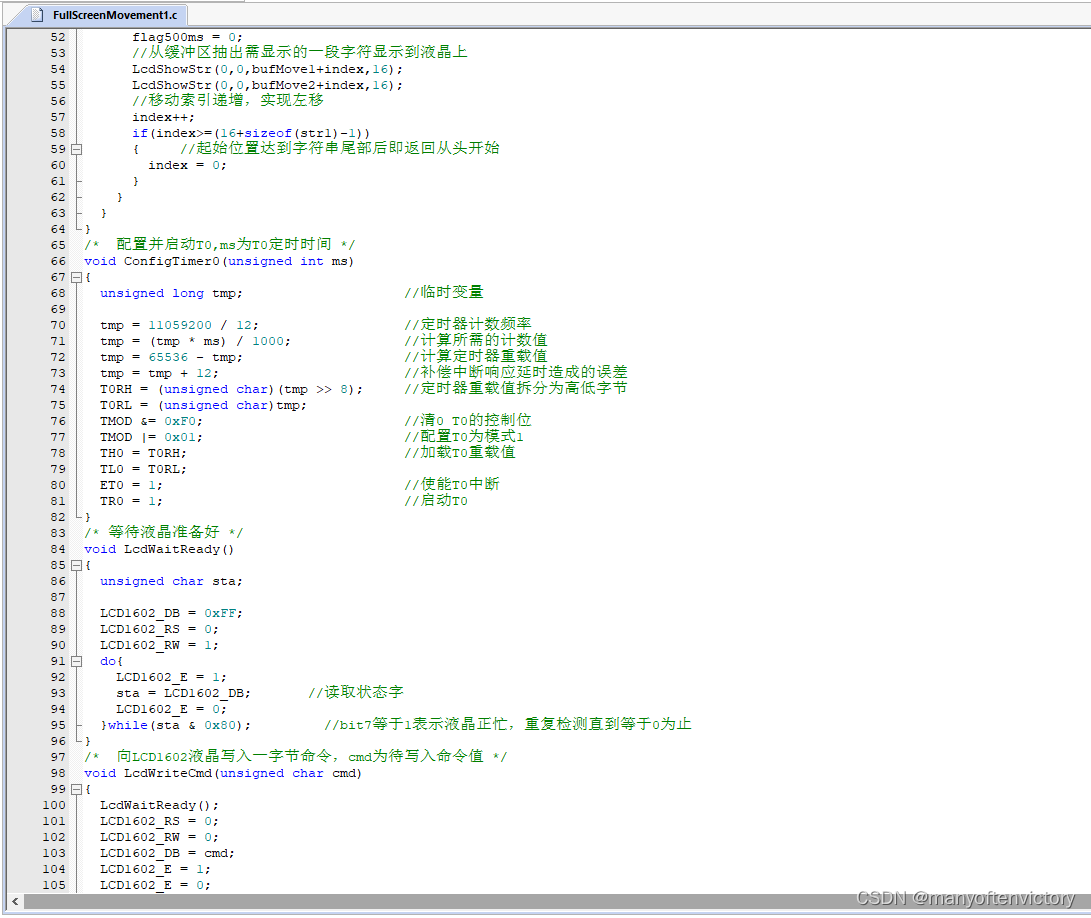Click on 'unsigned char sta;' declaration

coord(171,581)
